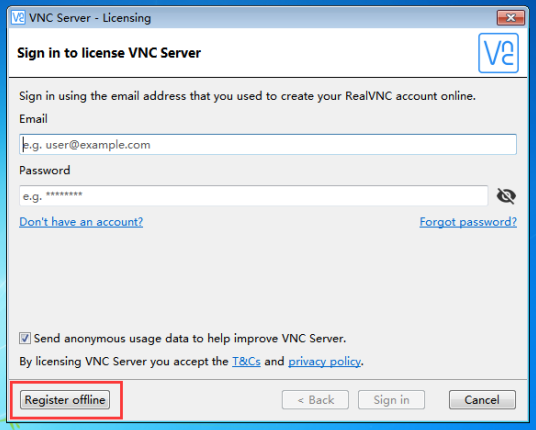
Task: Focus the Email input field
Action: point(268,145)
